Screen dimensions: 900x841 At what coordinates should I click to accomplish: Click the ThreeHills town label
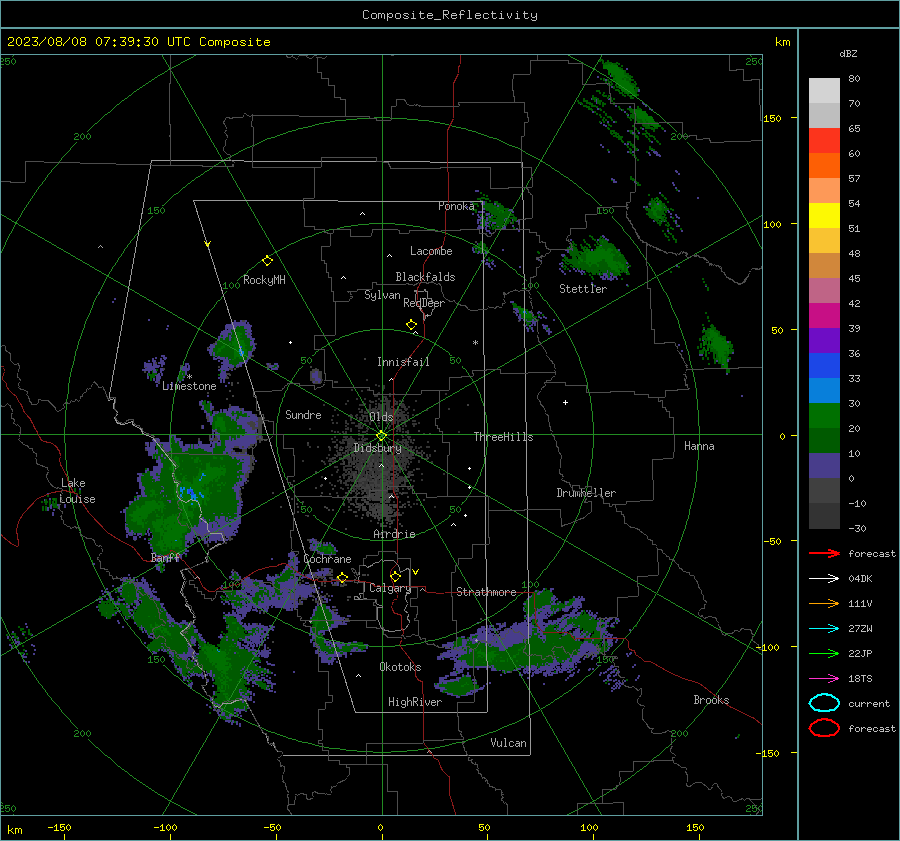(x=503, y=437)
